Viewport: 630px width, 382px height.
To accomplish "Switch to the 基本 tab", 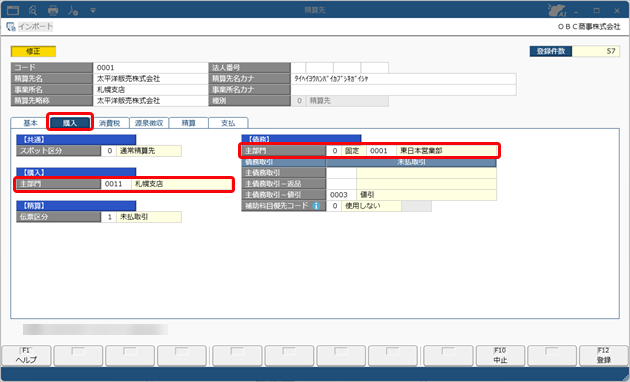I will [30, 123].
